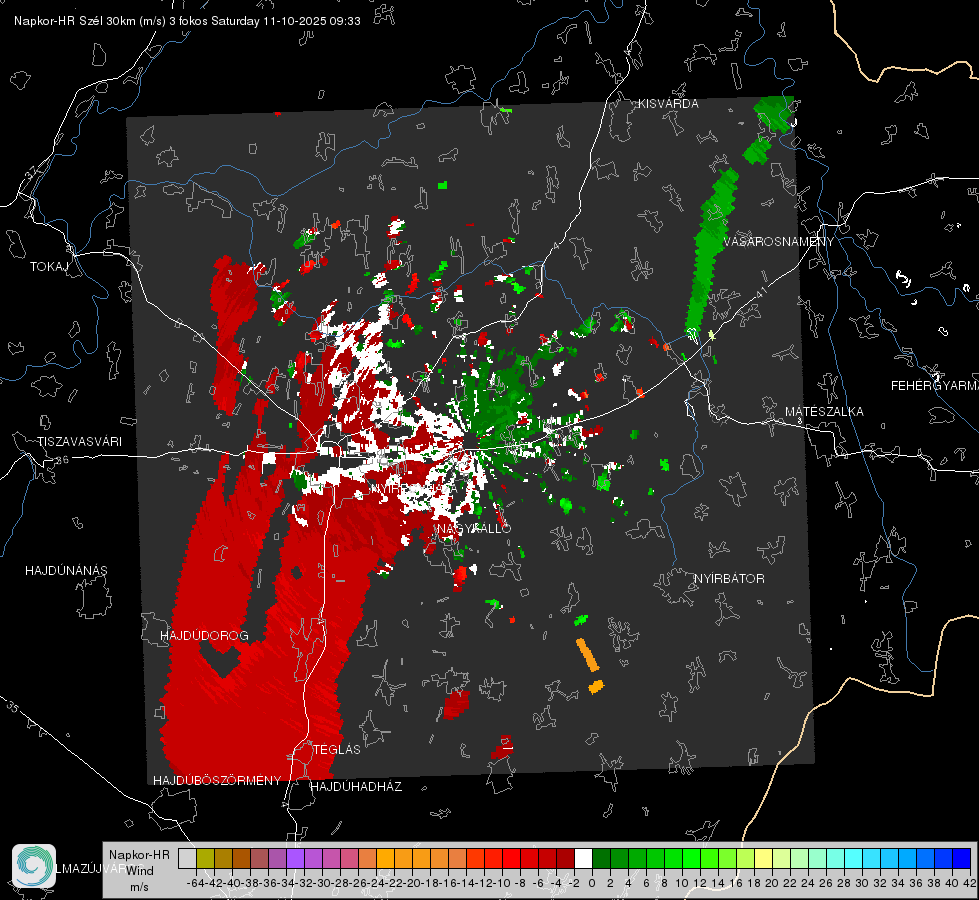Select the TISZAVASVÁRI label
Viewport: 979px width, 900px height.
[x=79, y=442]
